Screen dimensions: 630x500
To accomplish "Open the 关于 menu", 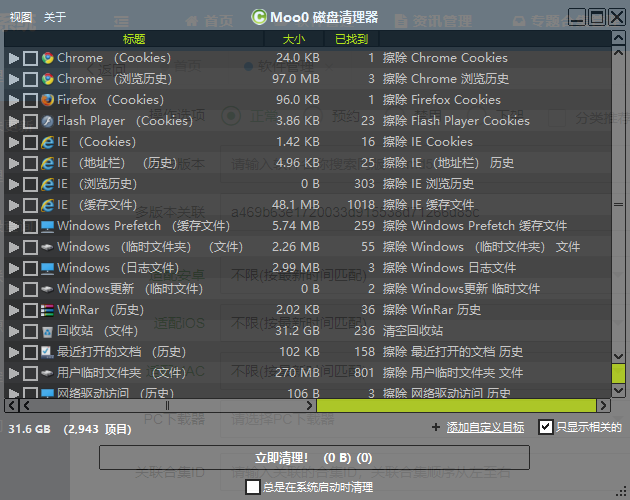I will pos(55,17).
